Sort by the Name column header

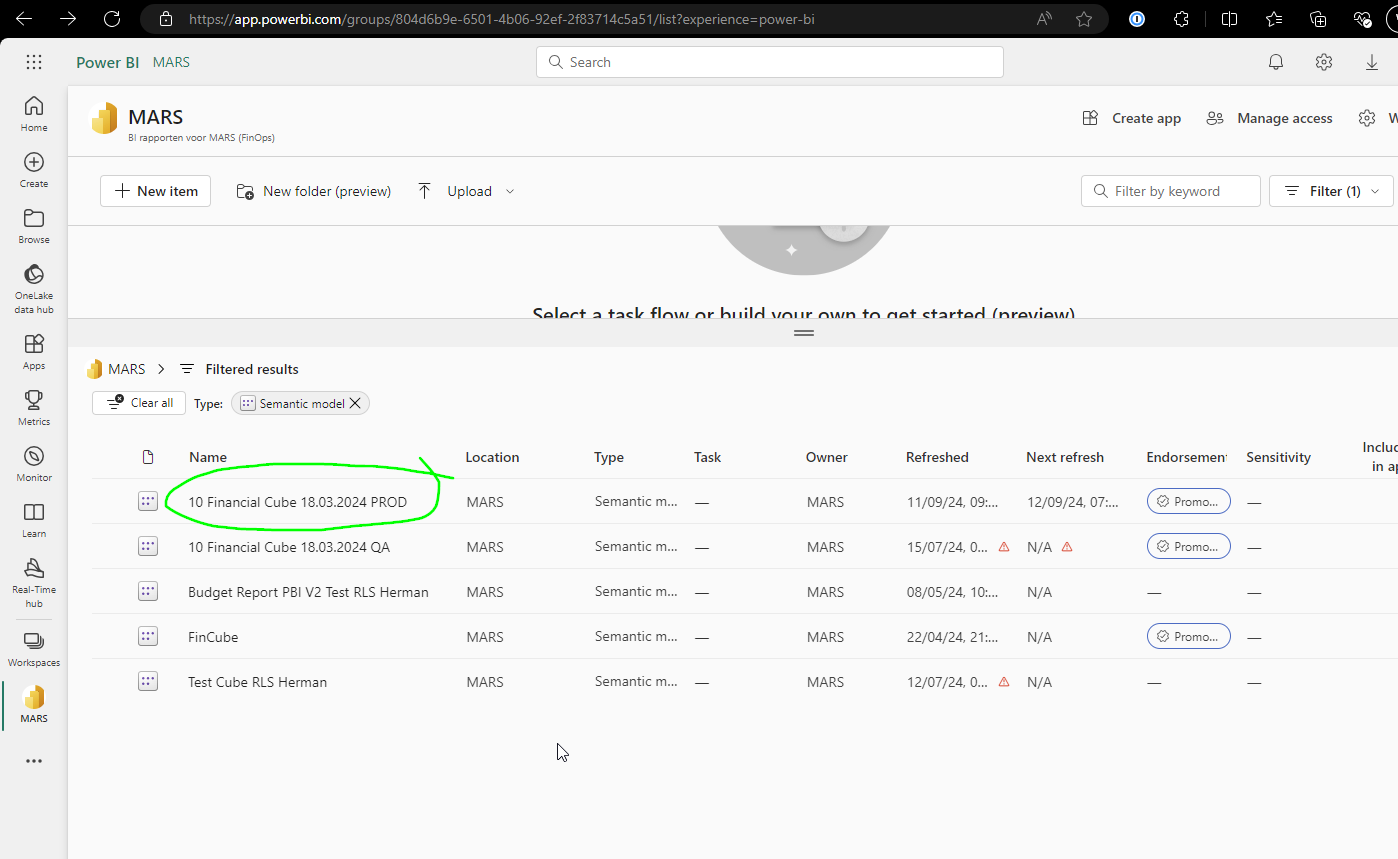(x=208, y=457)
